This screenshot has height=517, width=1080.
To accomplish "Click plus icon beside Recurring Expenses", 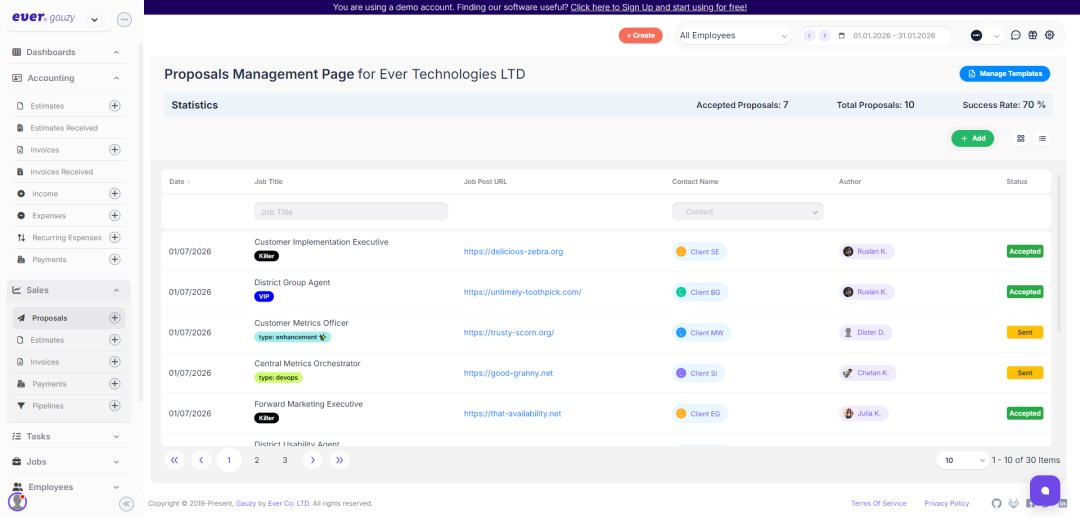I will coord(114,238).
